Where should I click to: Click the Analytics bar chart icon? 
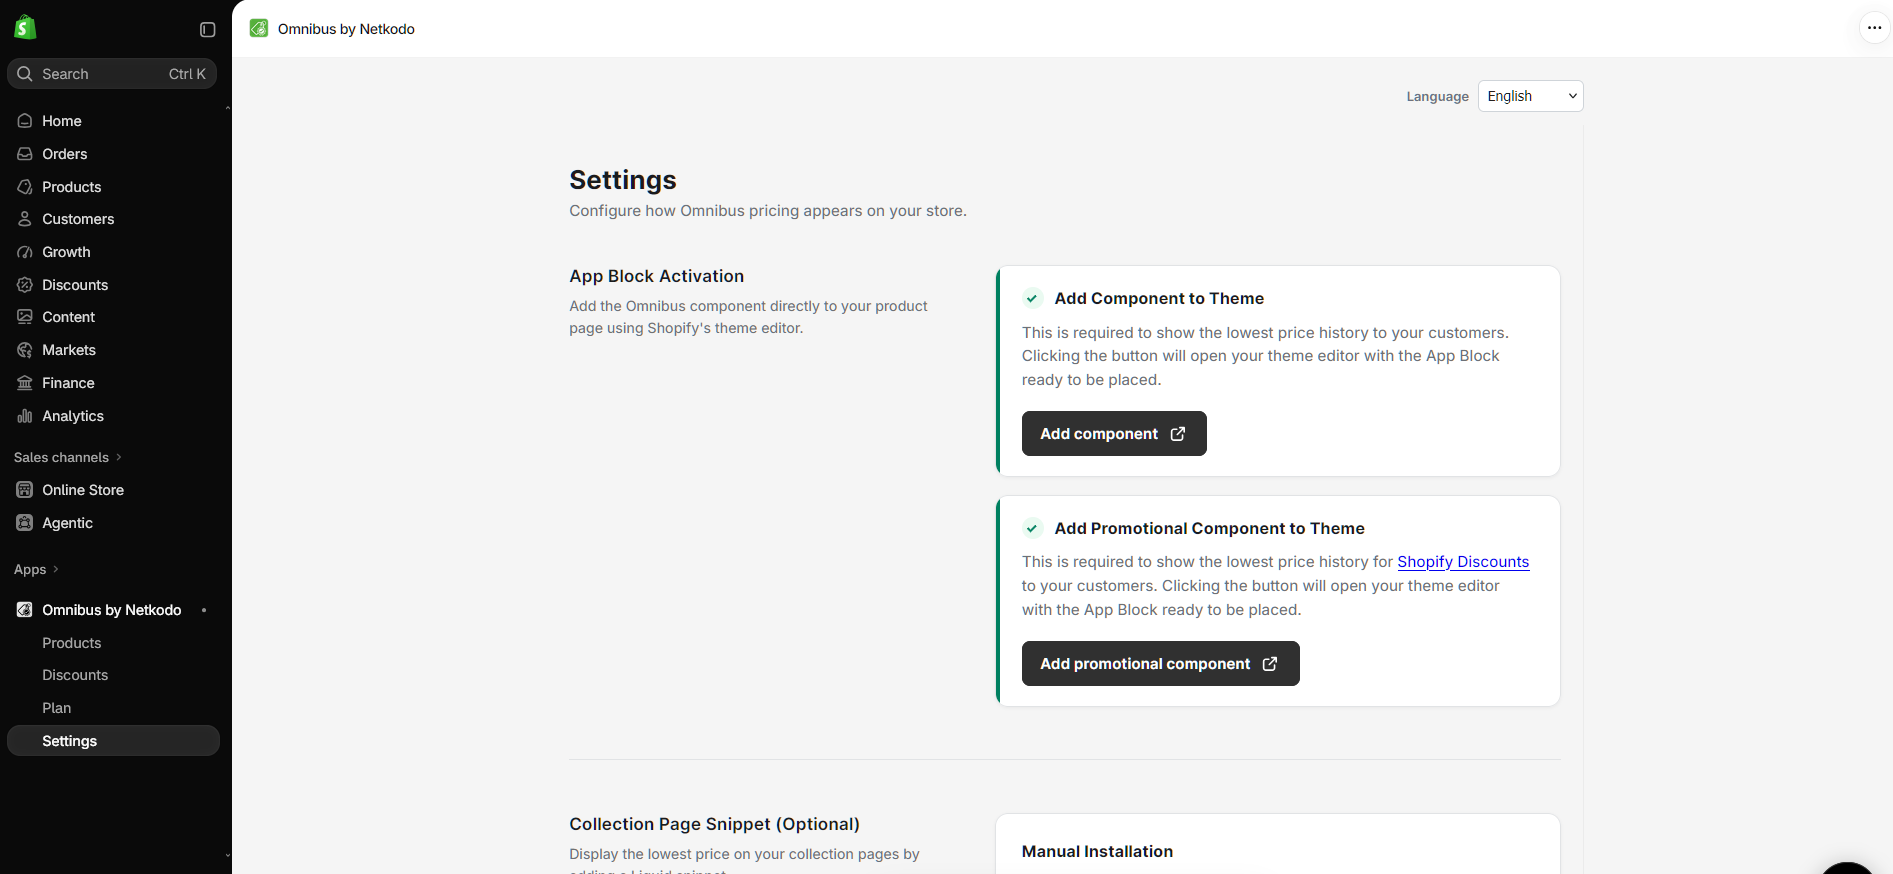(25, 416)
